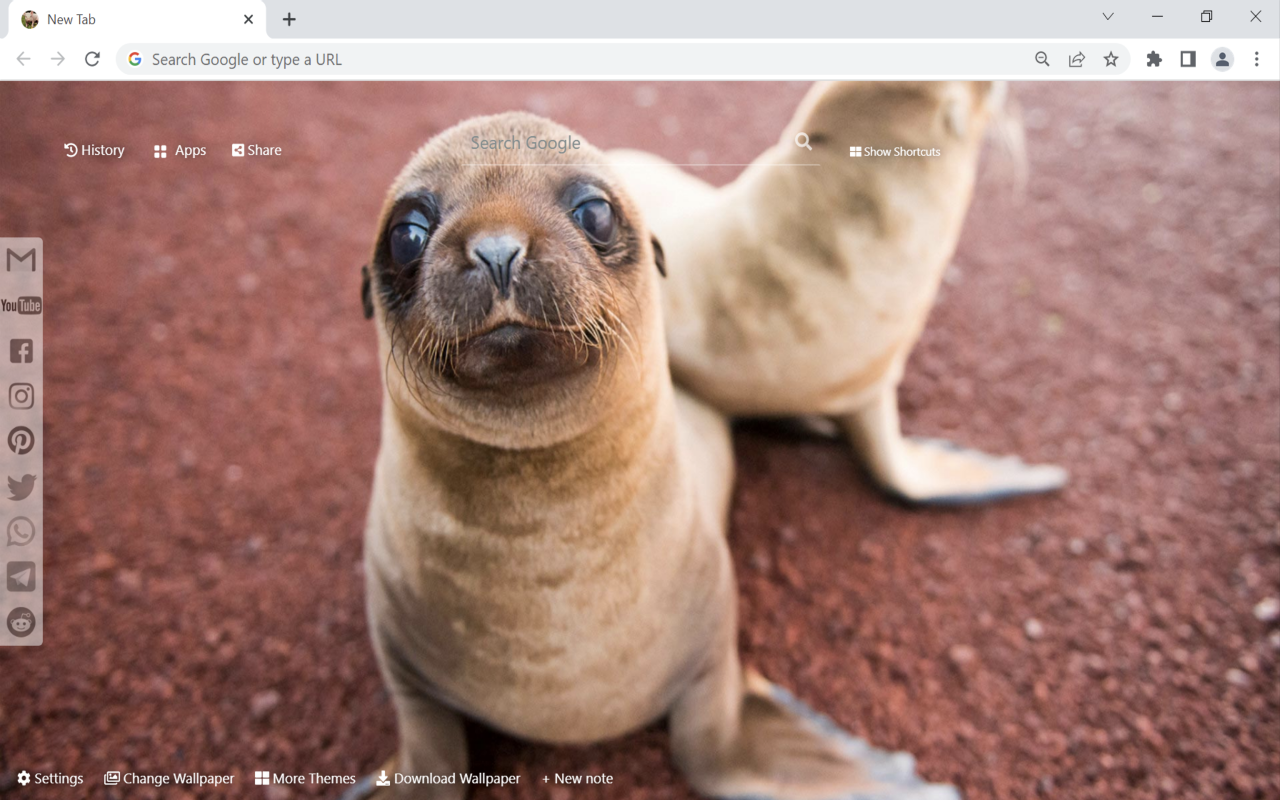Expand the tab search chevron

[1108, 16]
